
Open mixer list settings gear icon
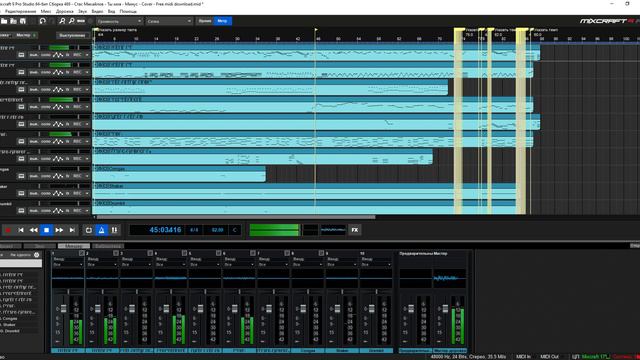click(x=36, y=255)
